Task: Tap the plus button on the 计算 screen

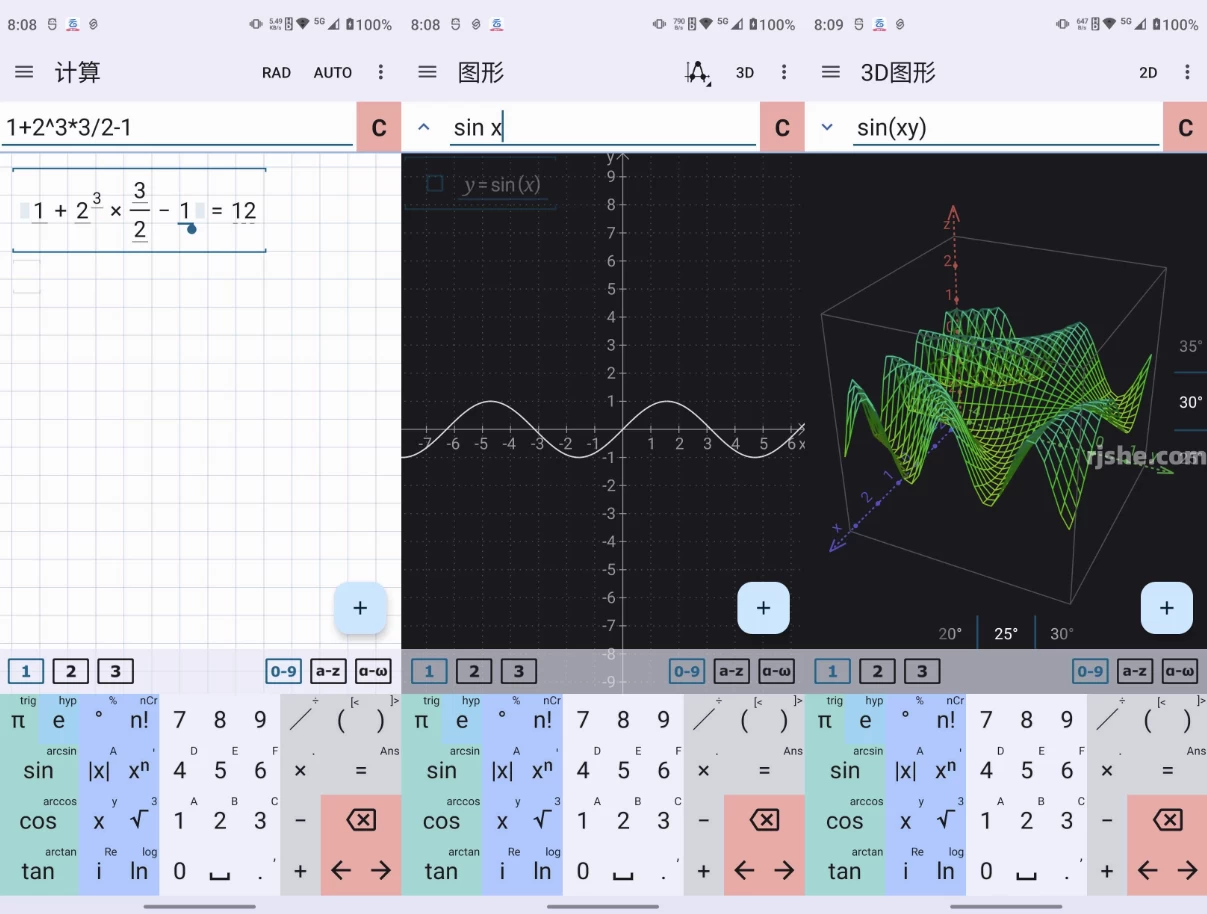Action: pos(360,608)
